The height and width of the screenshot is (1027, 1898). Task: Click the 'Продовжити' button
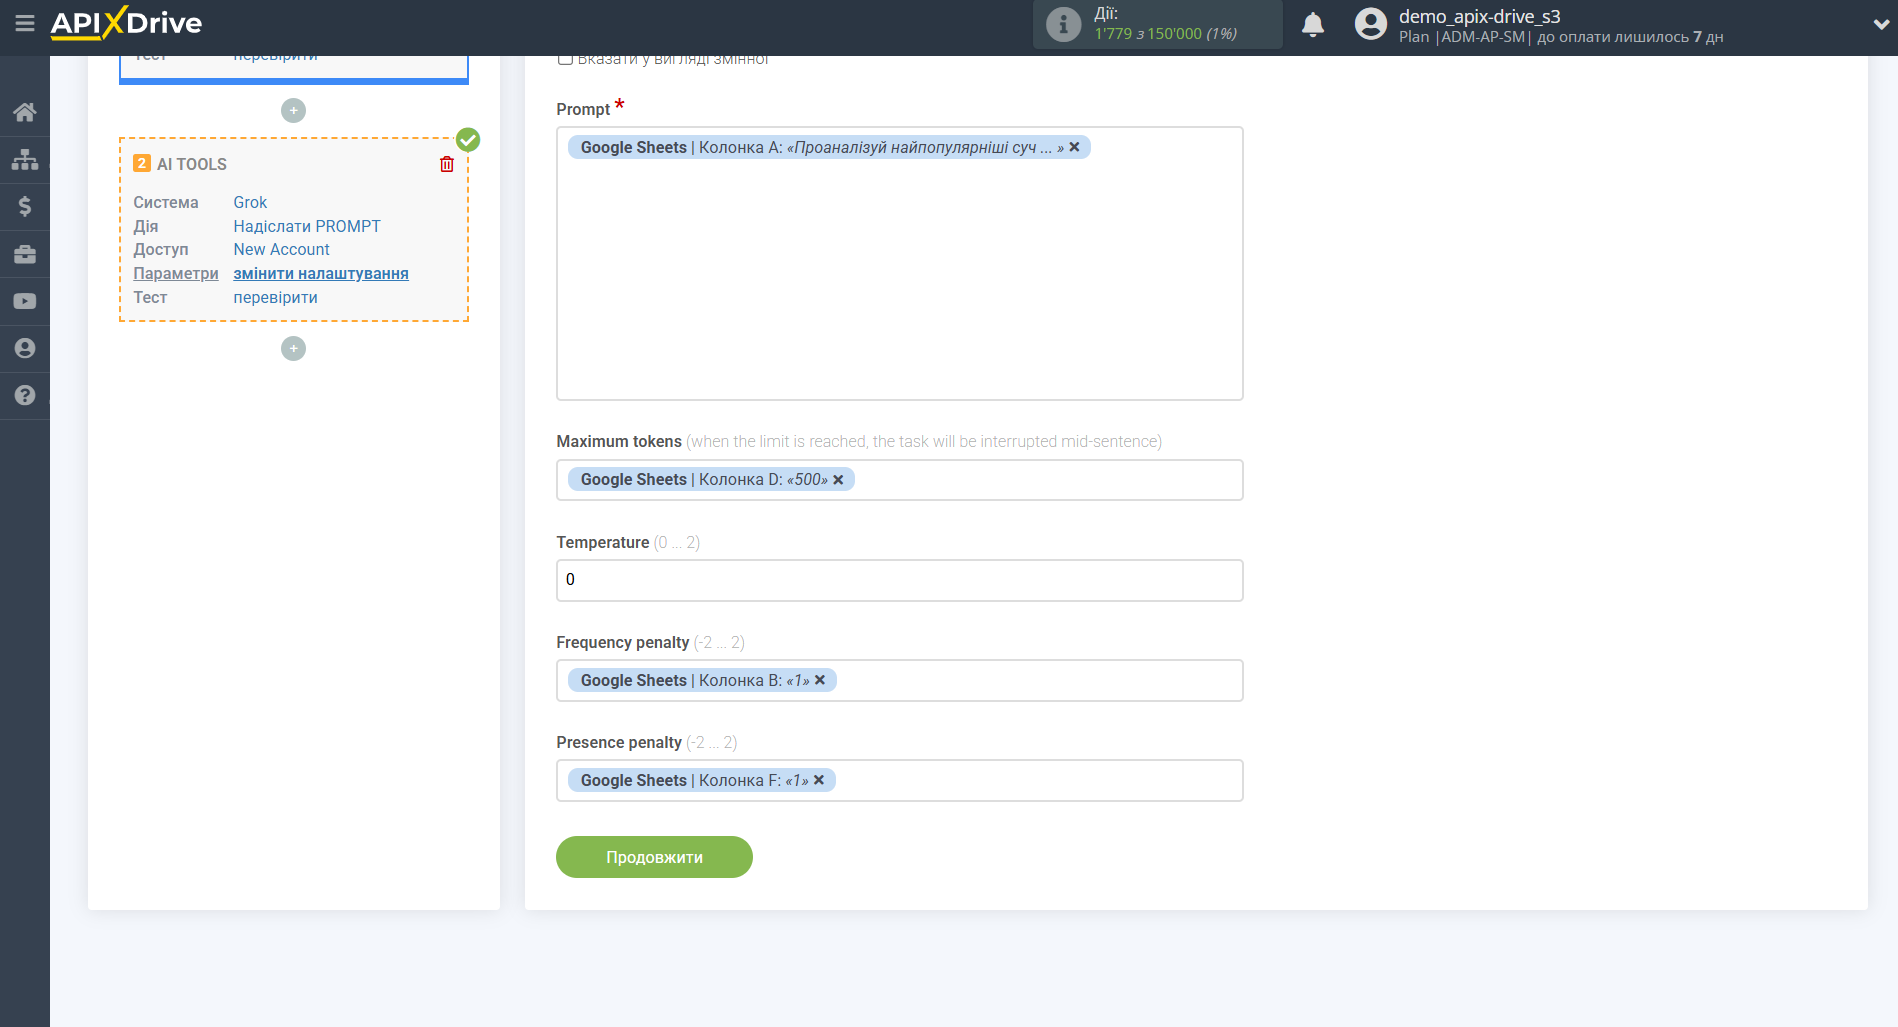654,857
